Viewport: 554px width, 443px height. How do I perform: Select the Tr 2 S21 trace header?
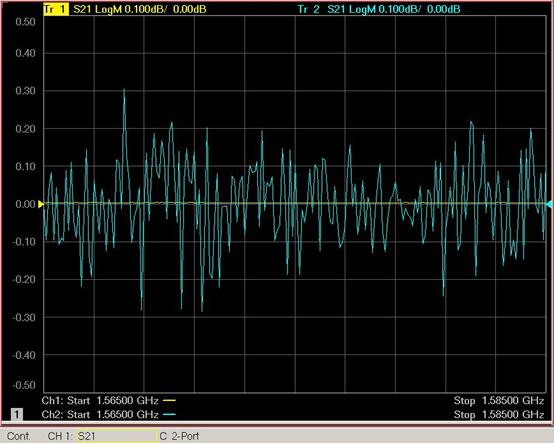(x=378, y=9)
